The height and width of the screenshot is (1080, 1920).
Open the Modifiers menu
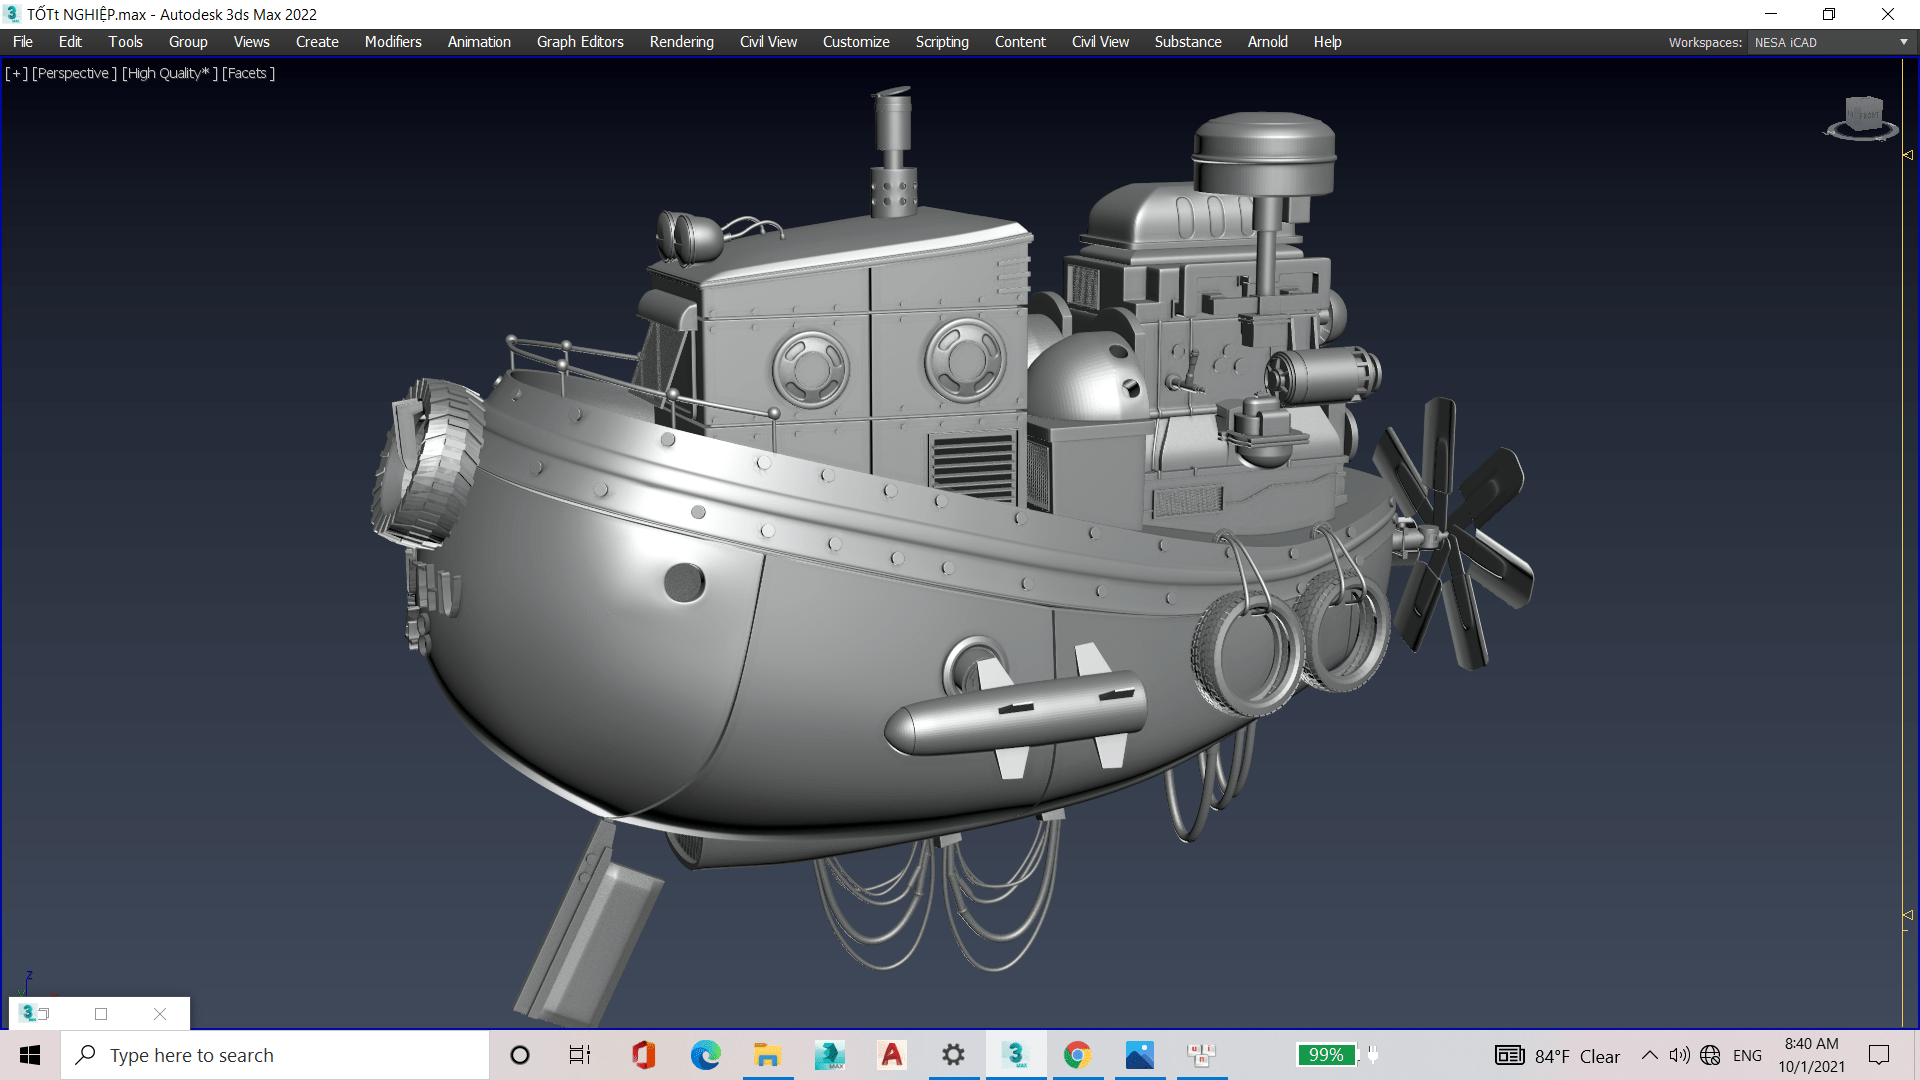(x=392, y=42)
